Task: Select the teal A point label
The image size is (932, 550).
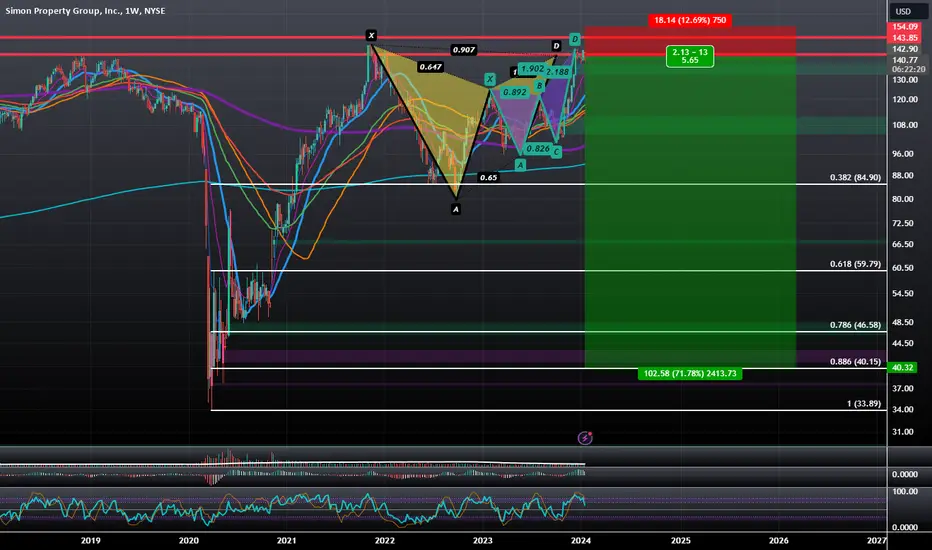Action: (x=520, y=165)
